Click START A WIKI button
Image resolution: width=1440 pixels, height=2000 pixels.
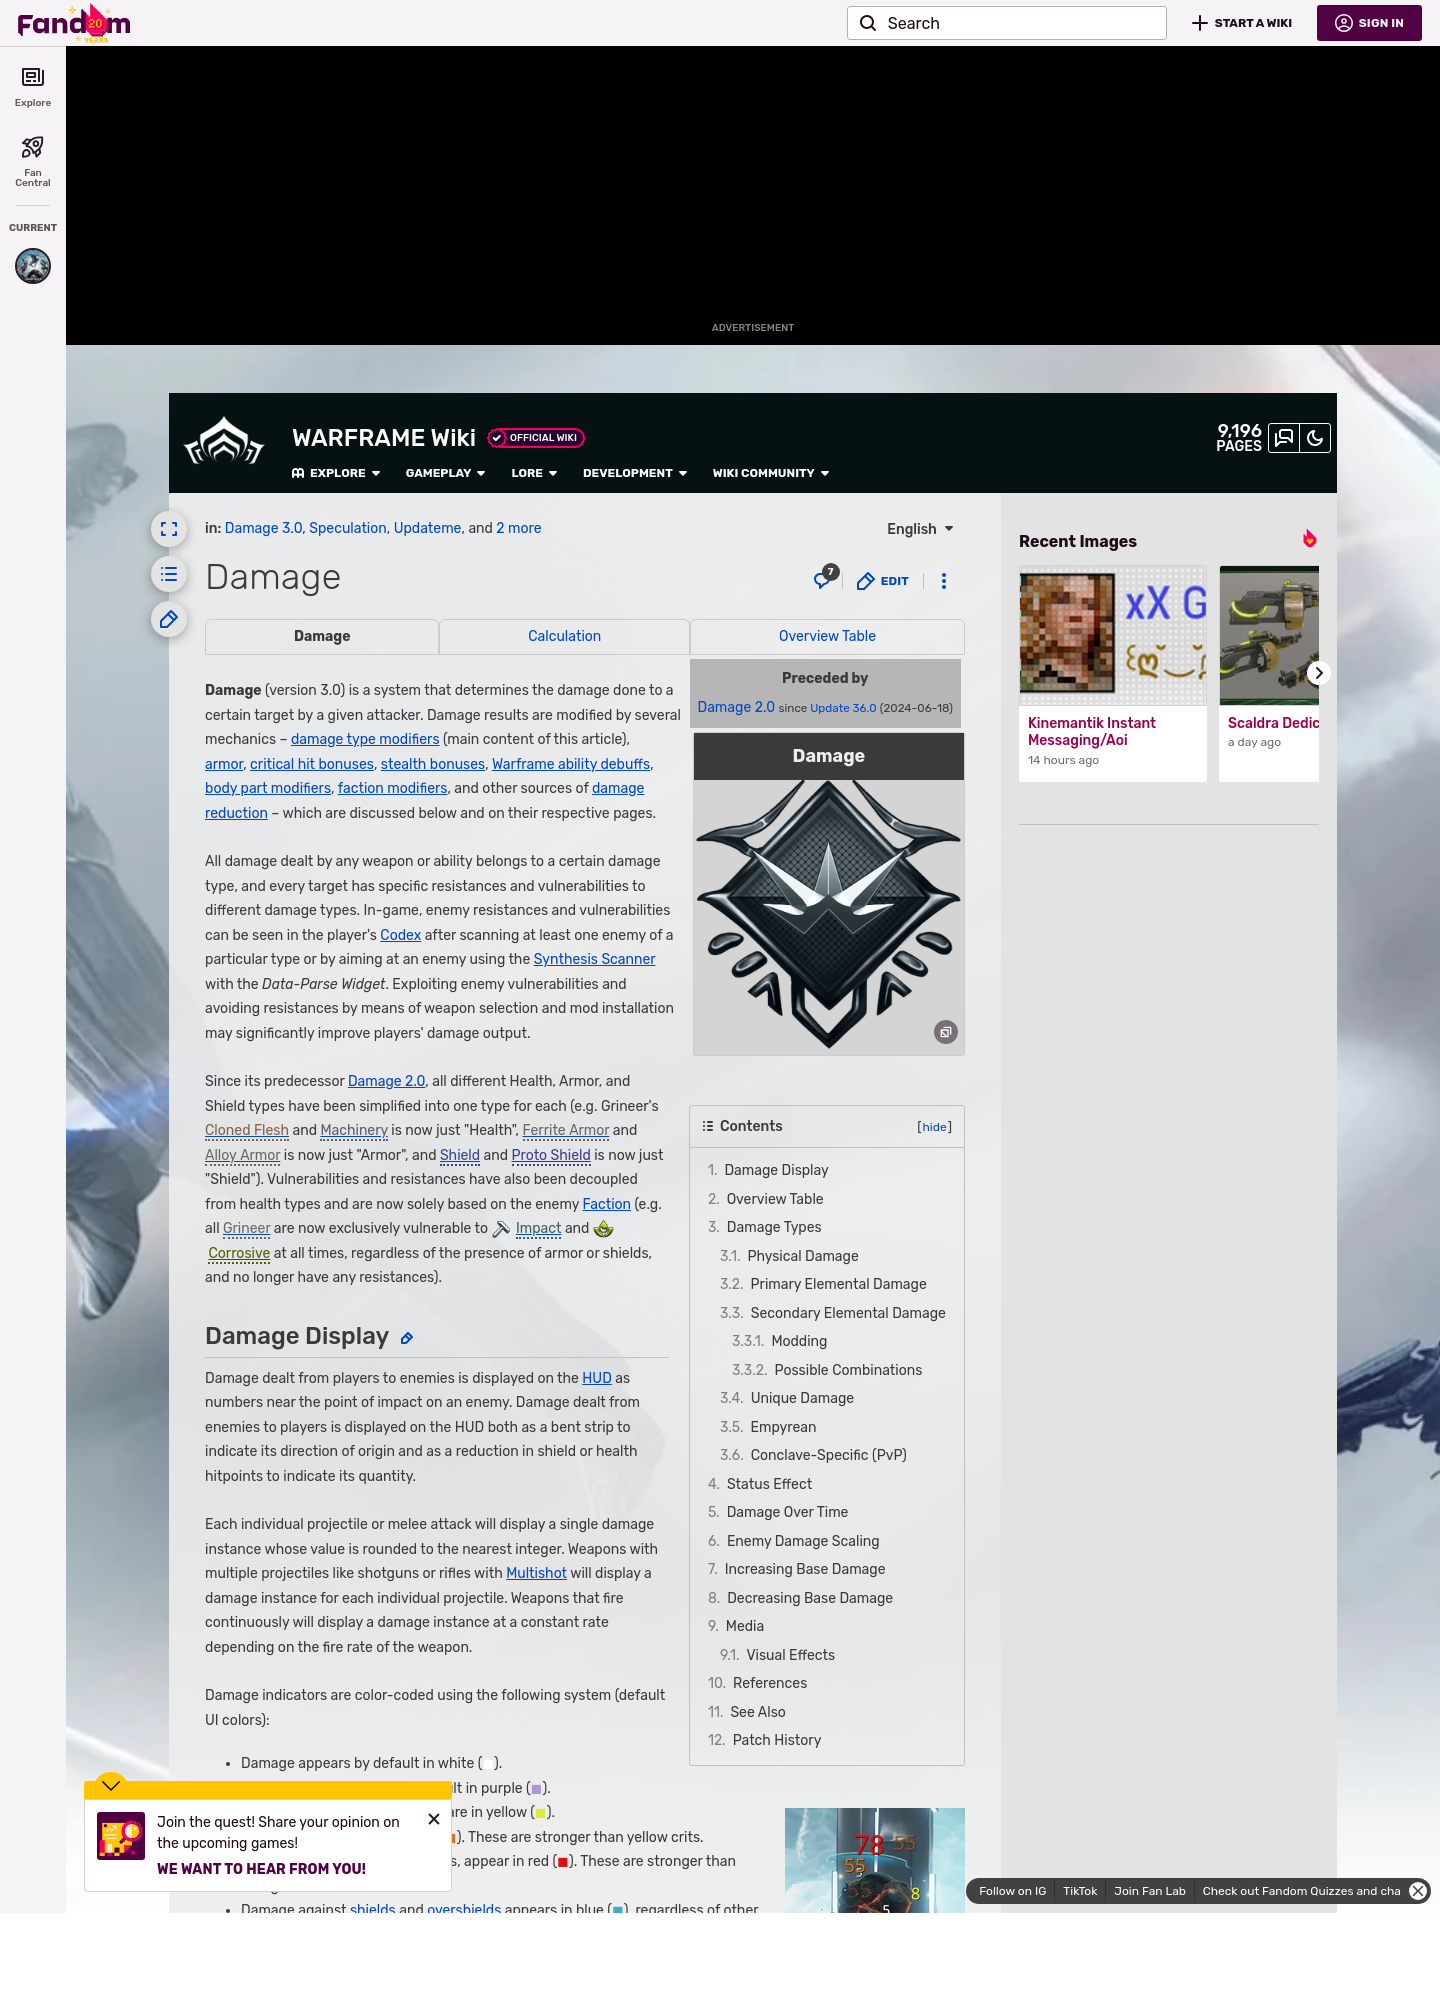(x=1242, y=23)
